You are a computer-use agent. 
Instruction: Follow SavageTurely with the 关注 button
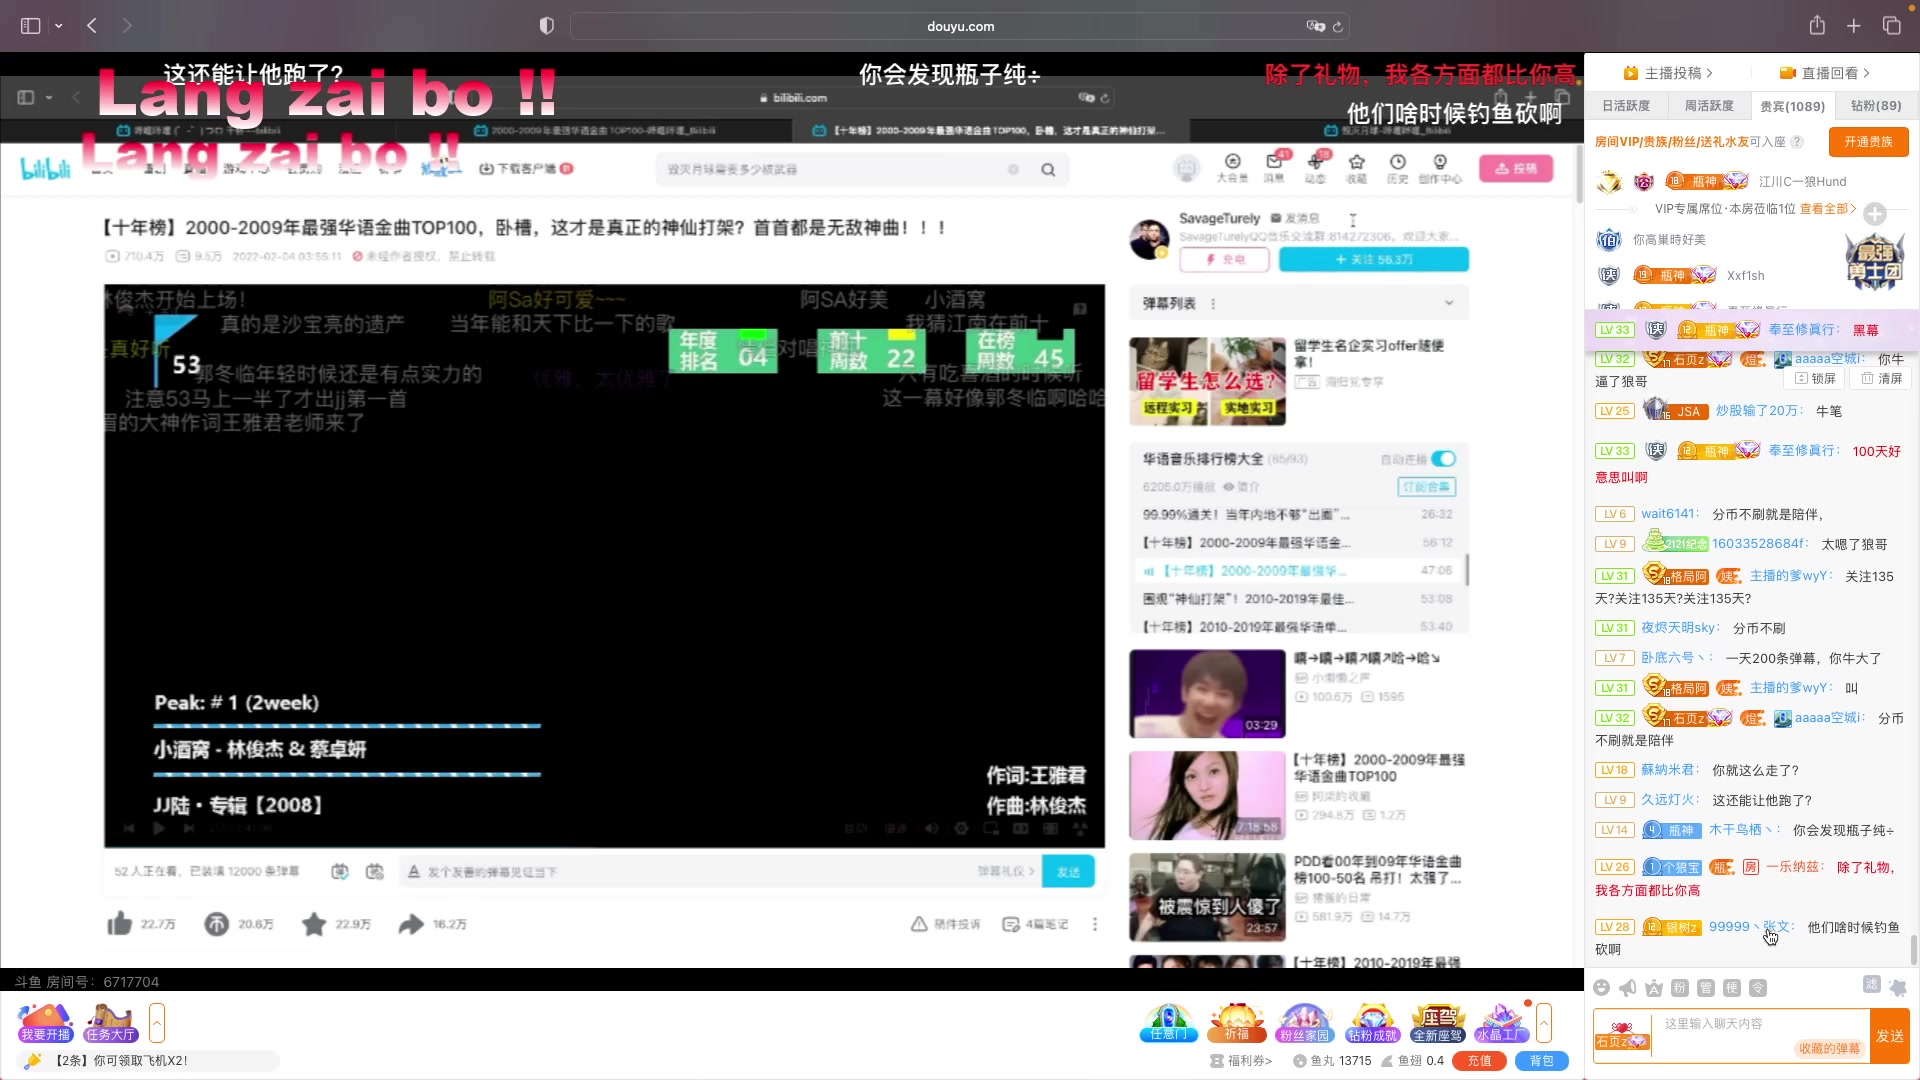[x=1374, y=259]
